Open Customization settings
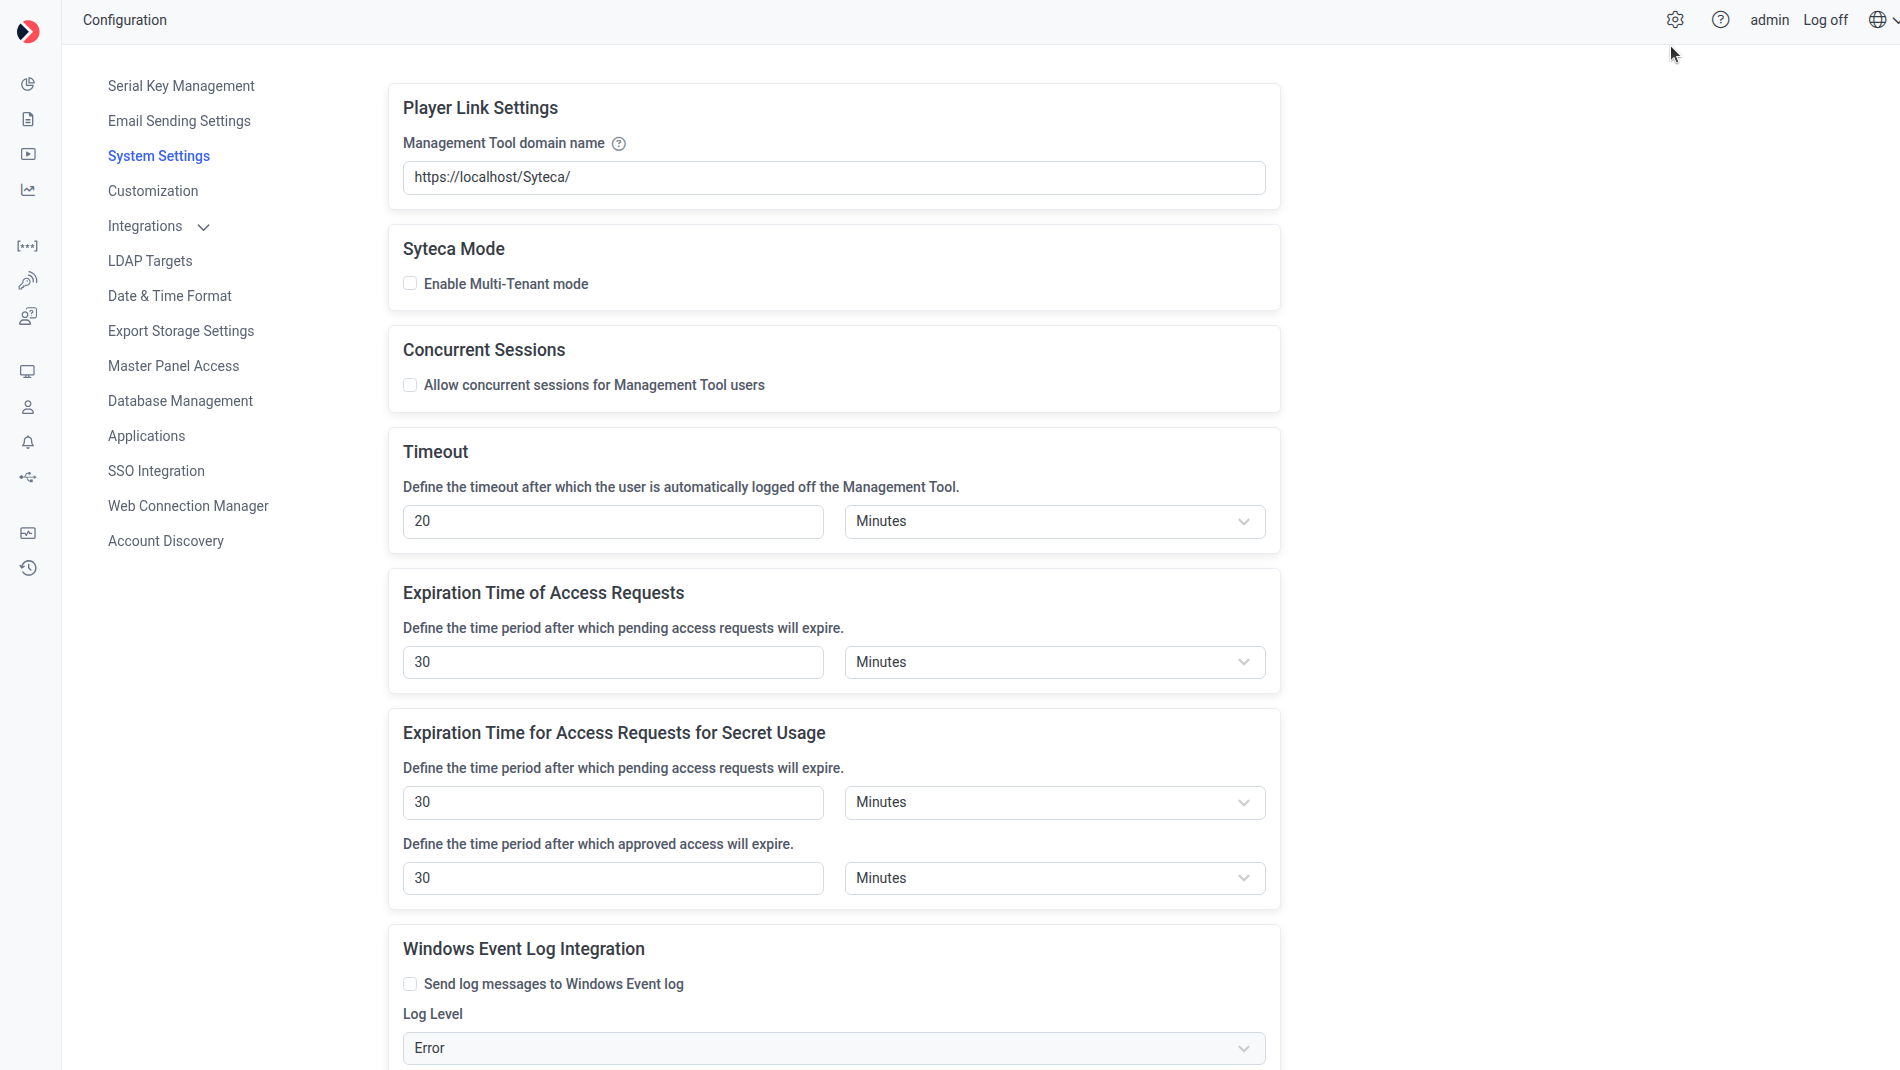Screen dimensions: 1900x1070 (153, 191)
